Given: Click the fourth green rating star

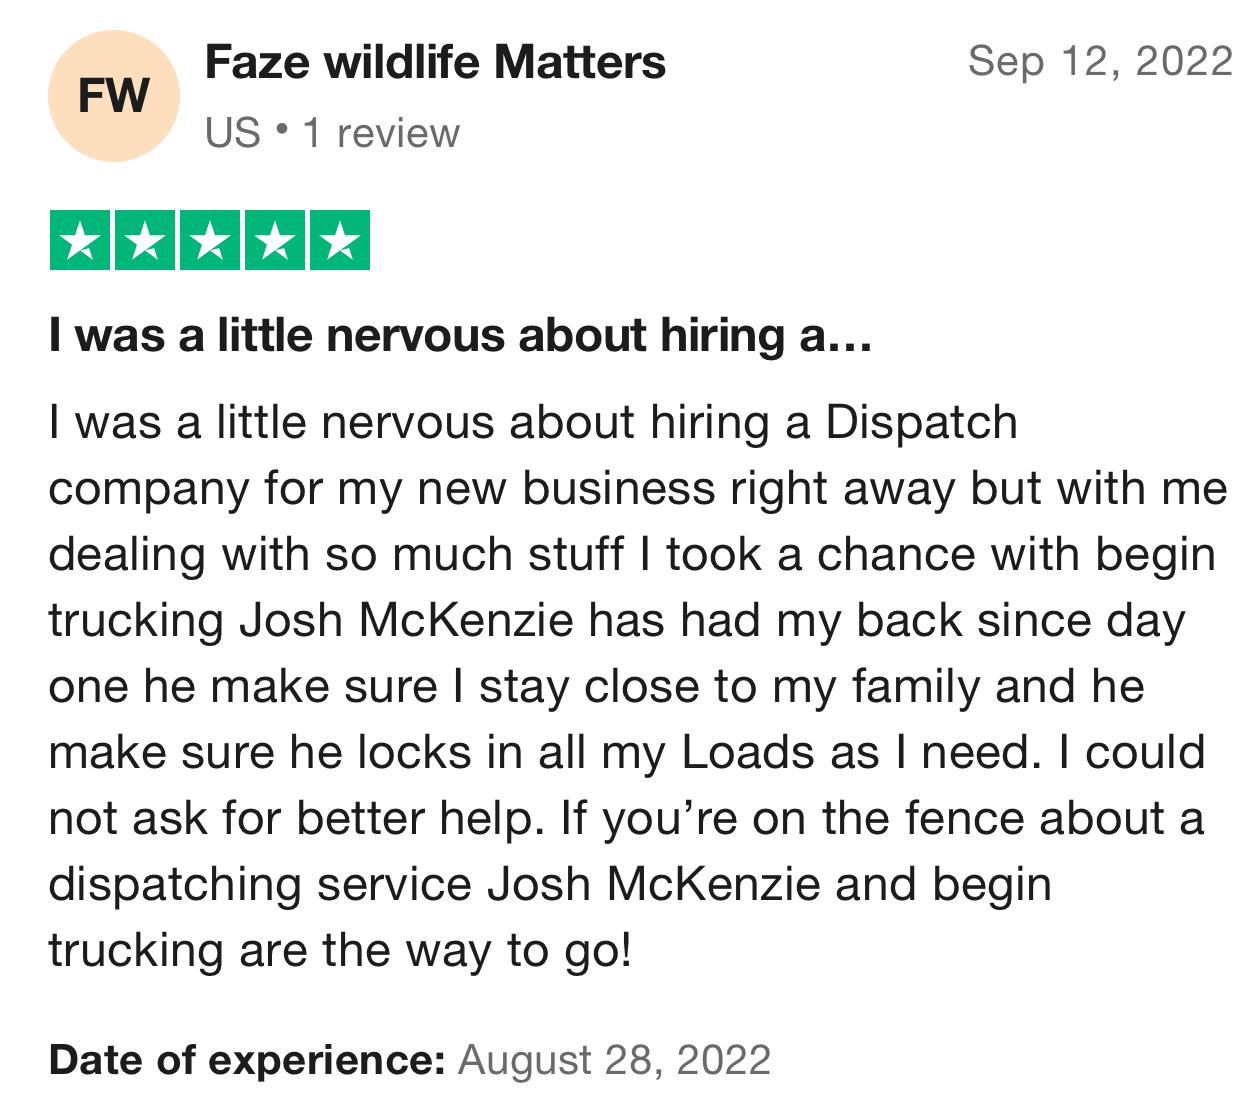Looking at the screenshot, I should click(275, 241).
